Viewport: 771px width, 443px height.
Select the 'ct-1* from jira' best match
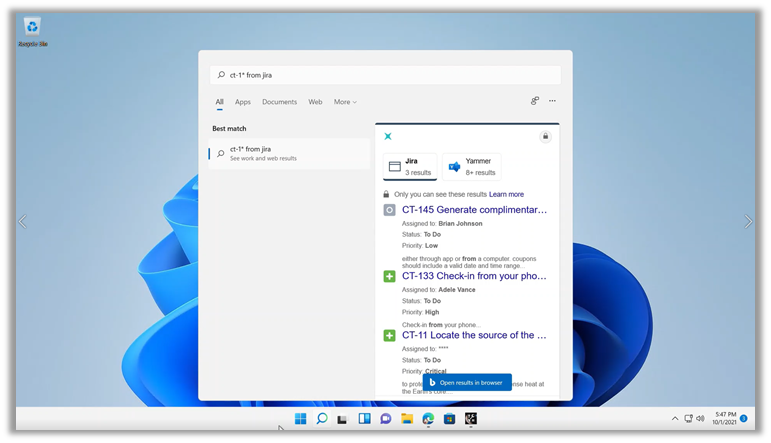(x=289, y=153)
